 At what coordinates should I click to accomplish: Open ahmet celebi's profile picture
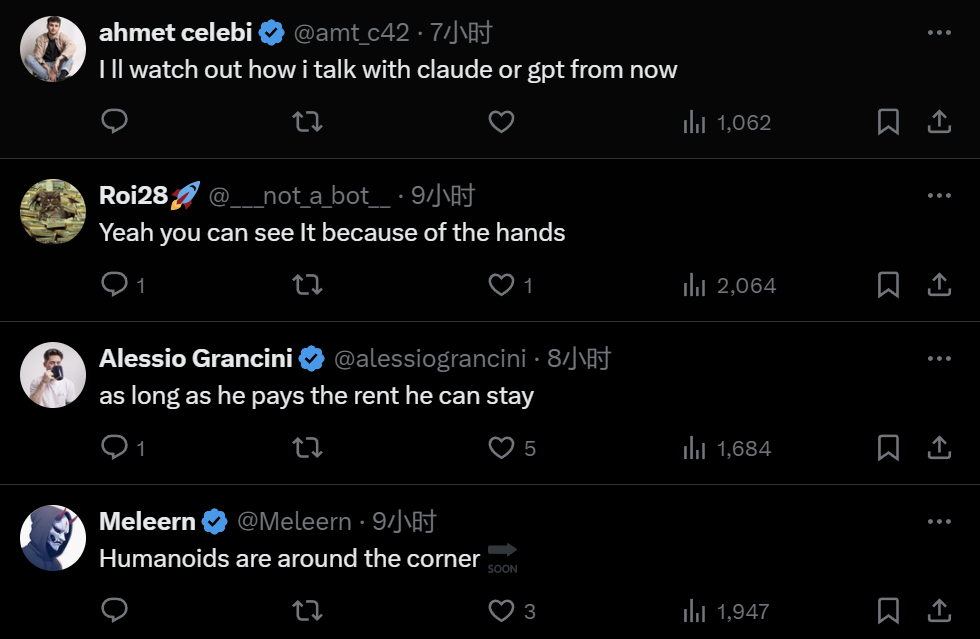[x=53, y=49]
